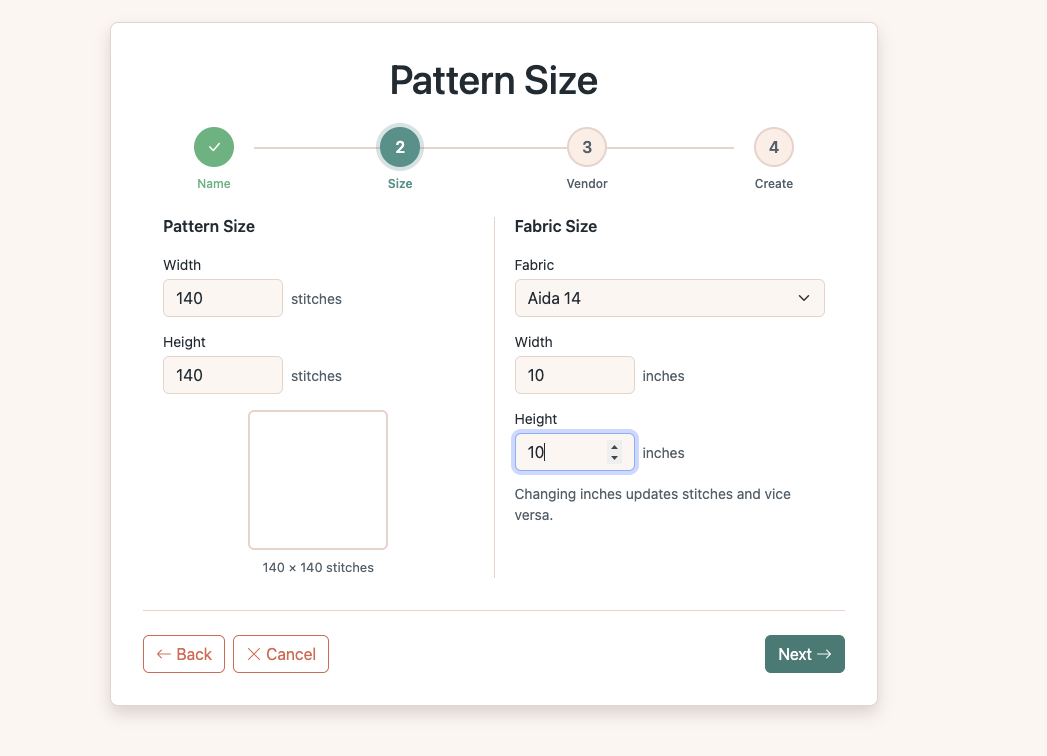The image size is (1047, 756).
Task: Click the Name step label
Action: (214, 184)
